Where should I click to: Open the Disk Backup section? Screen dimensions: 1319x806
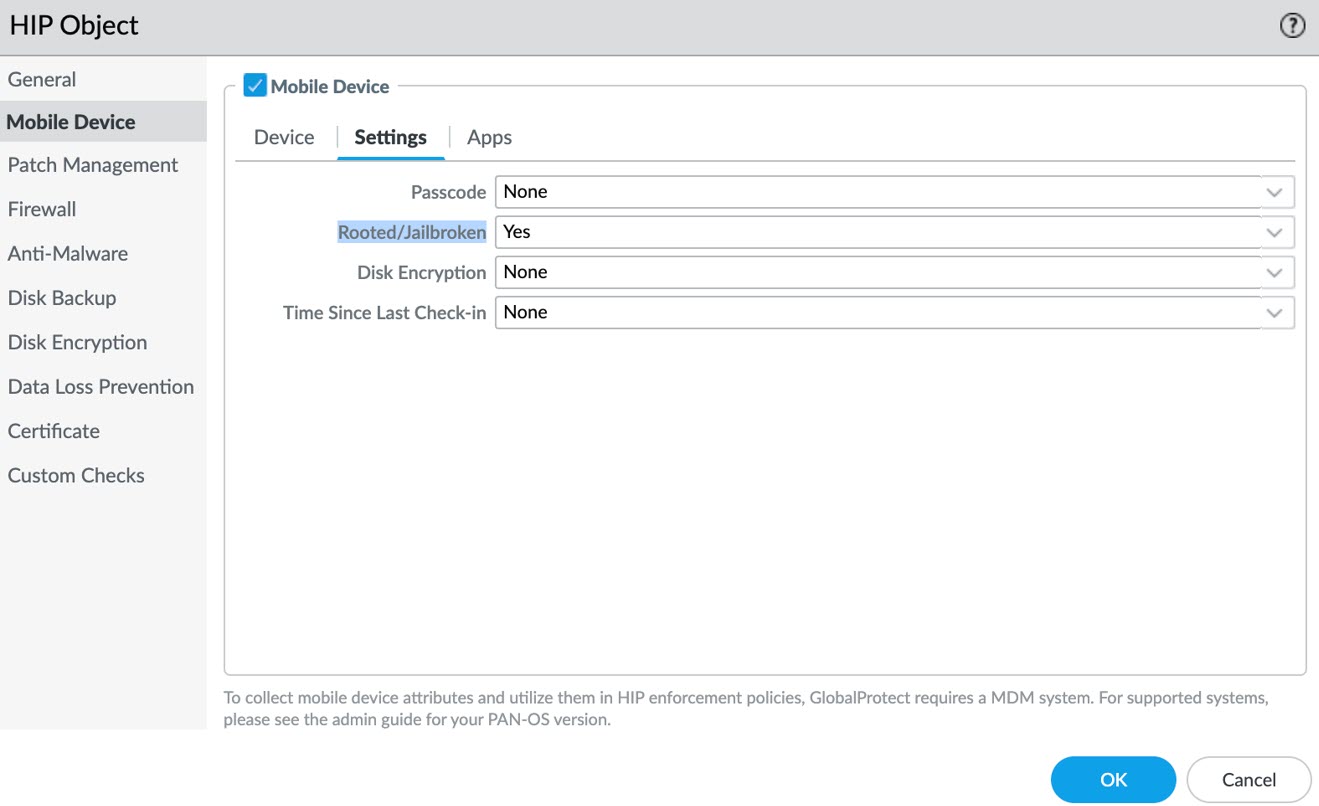coord(62,298)
